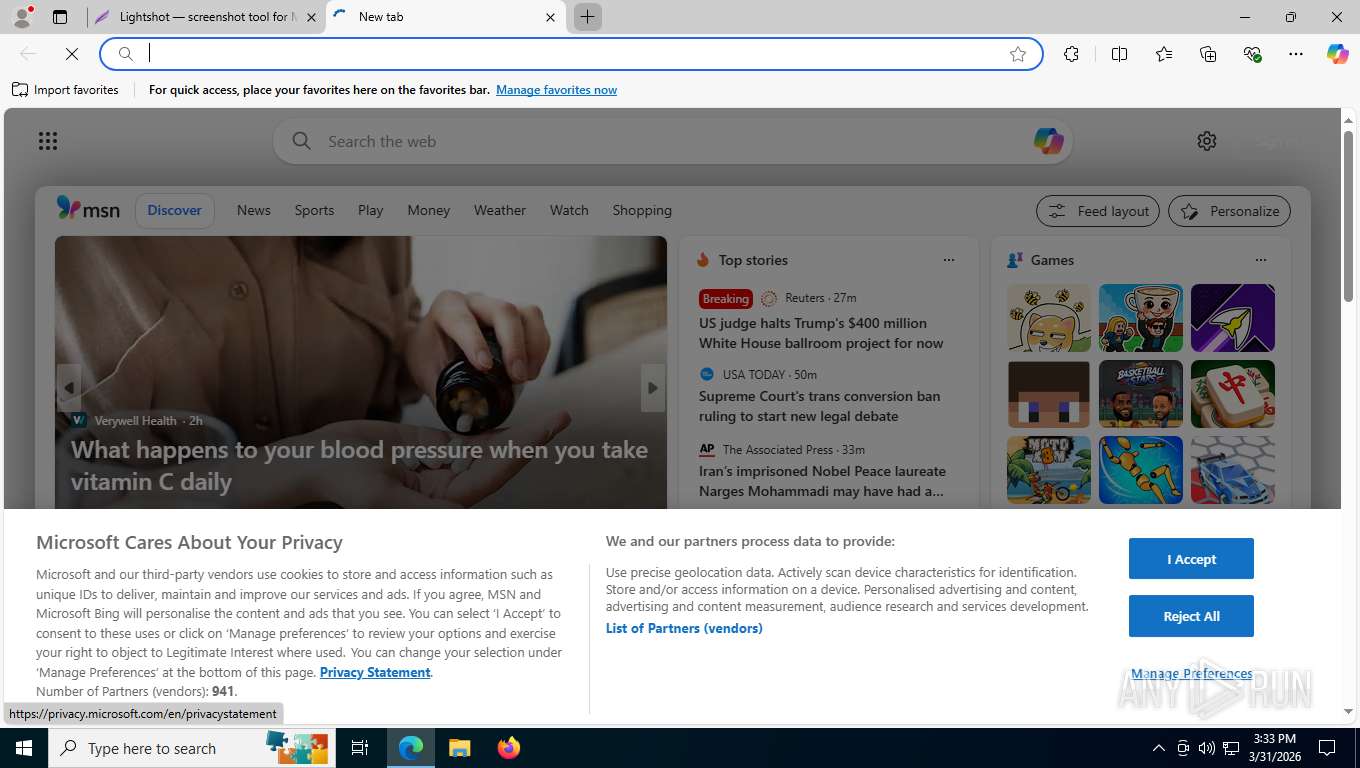Open a new tab with plus button
This screenshot has width=1360, height=768.
588,17
